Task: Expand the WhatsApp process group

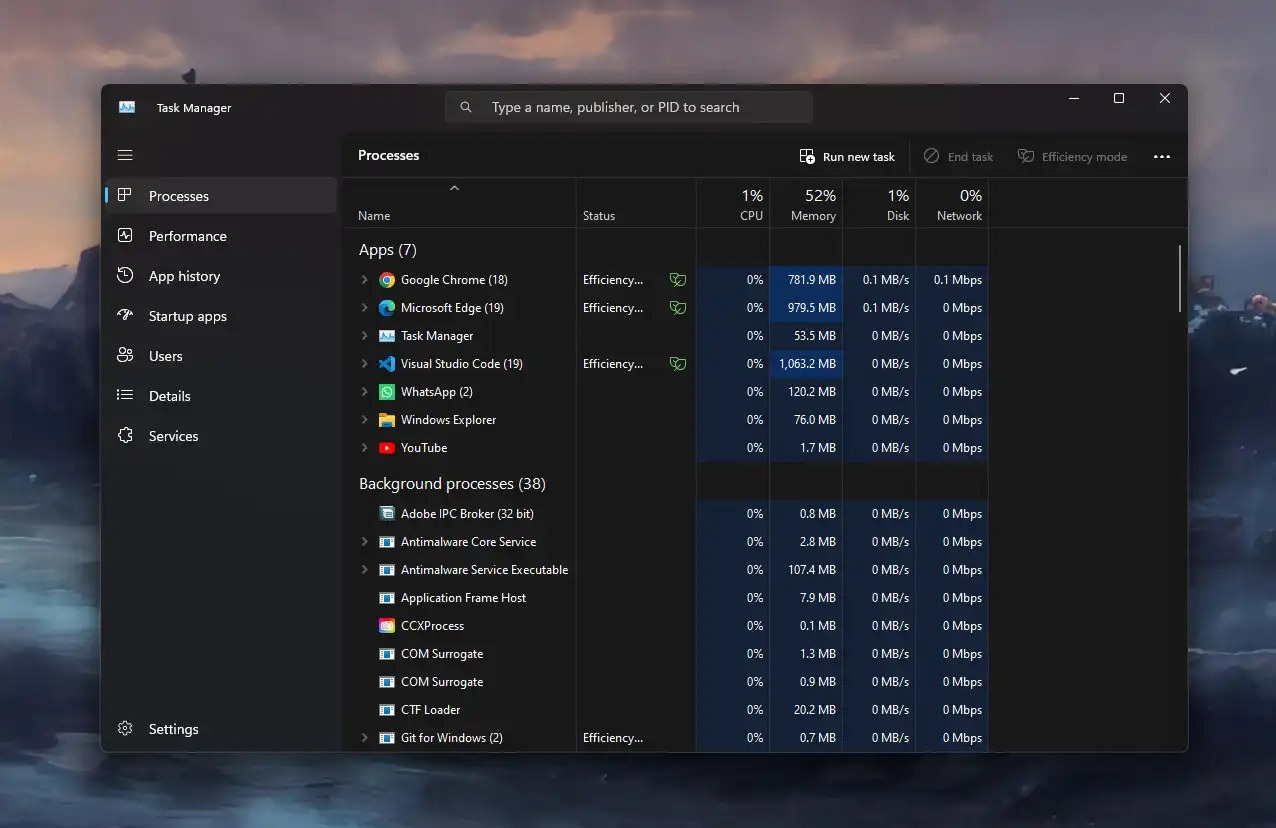Action: pos(365,392)
